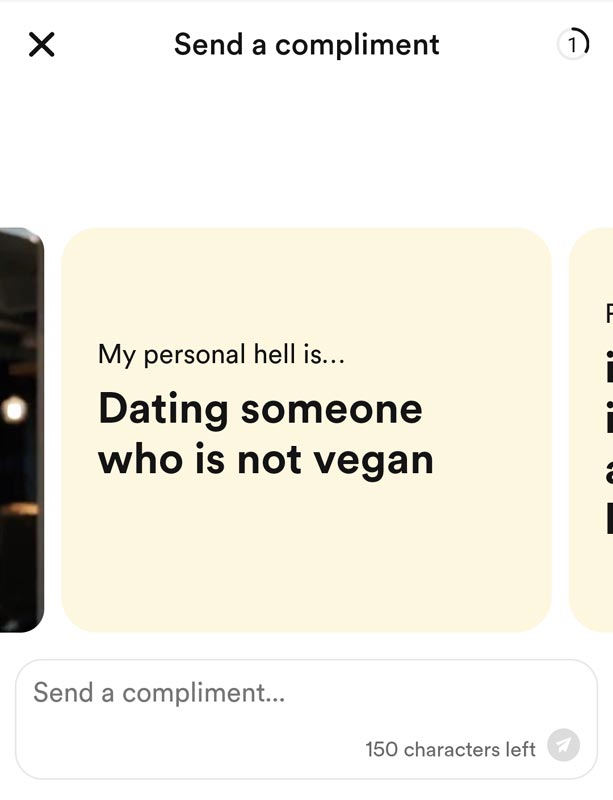
Task: Click the bold text on the right-edge card
Action: pos(608,441)
